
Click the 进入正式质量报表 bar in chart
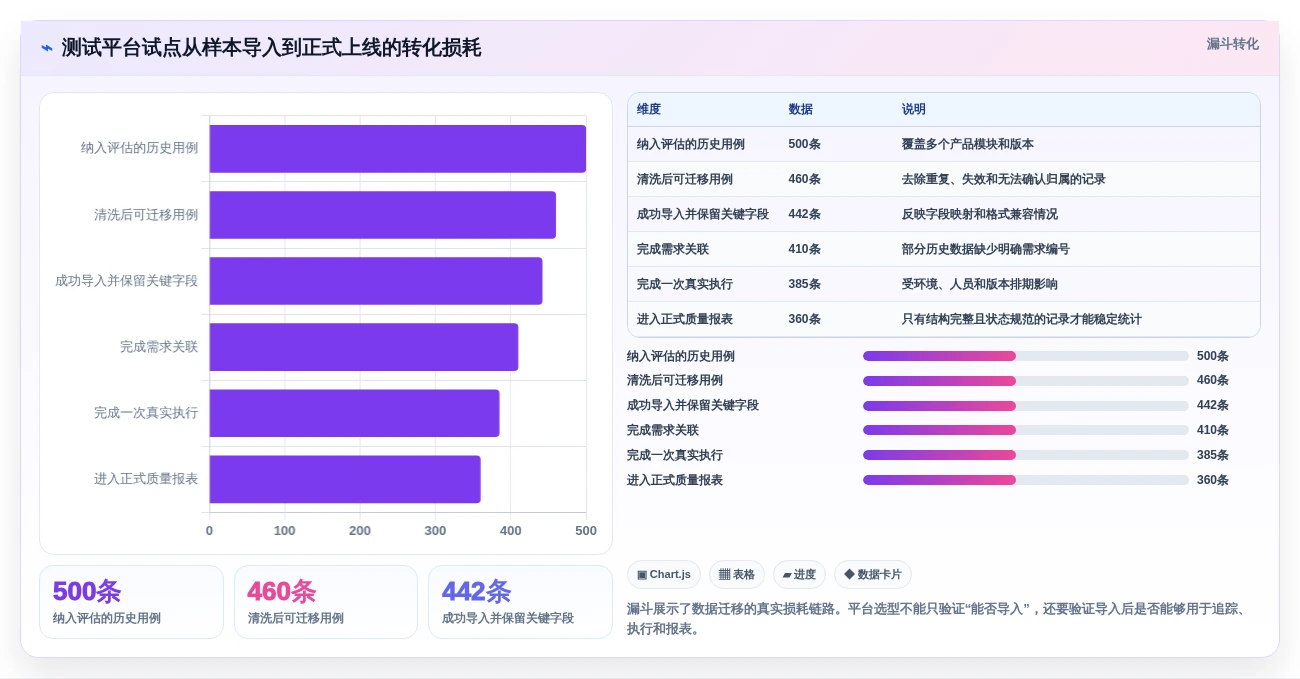pos(344,479)
